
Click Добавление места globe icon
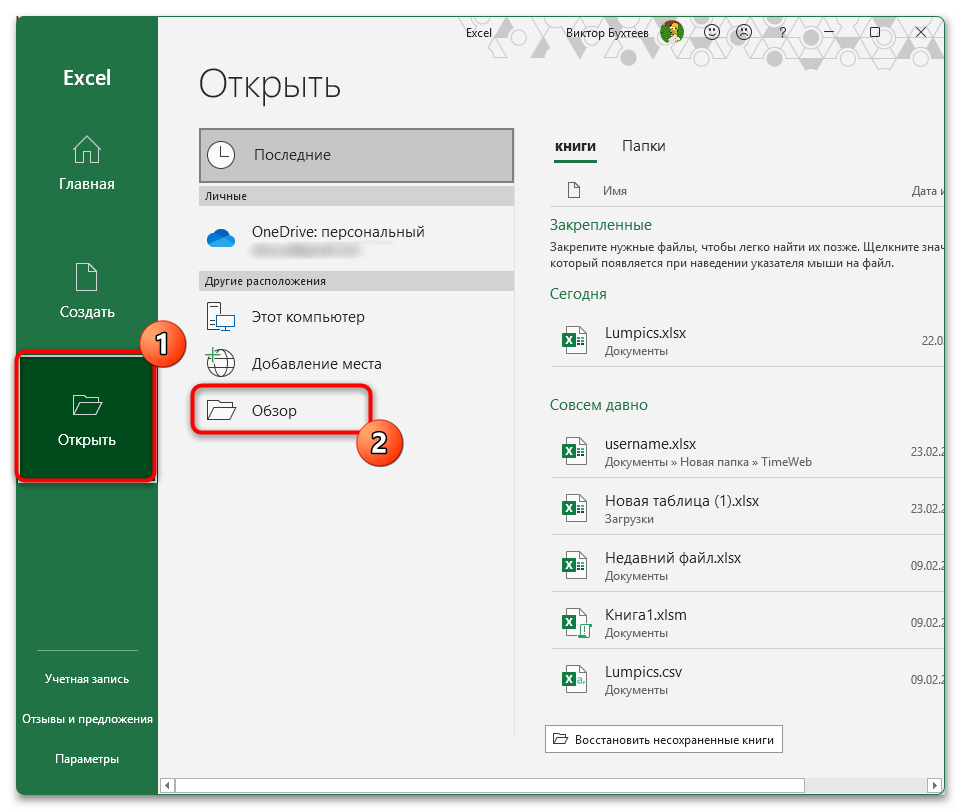220,363
